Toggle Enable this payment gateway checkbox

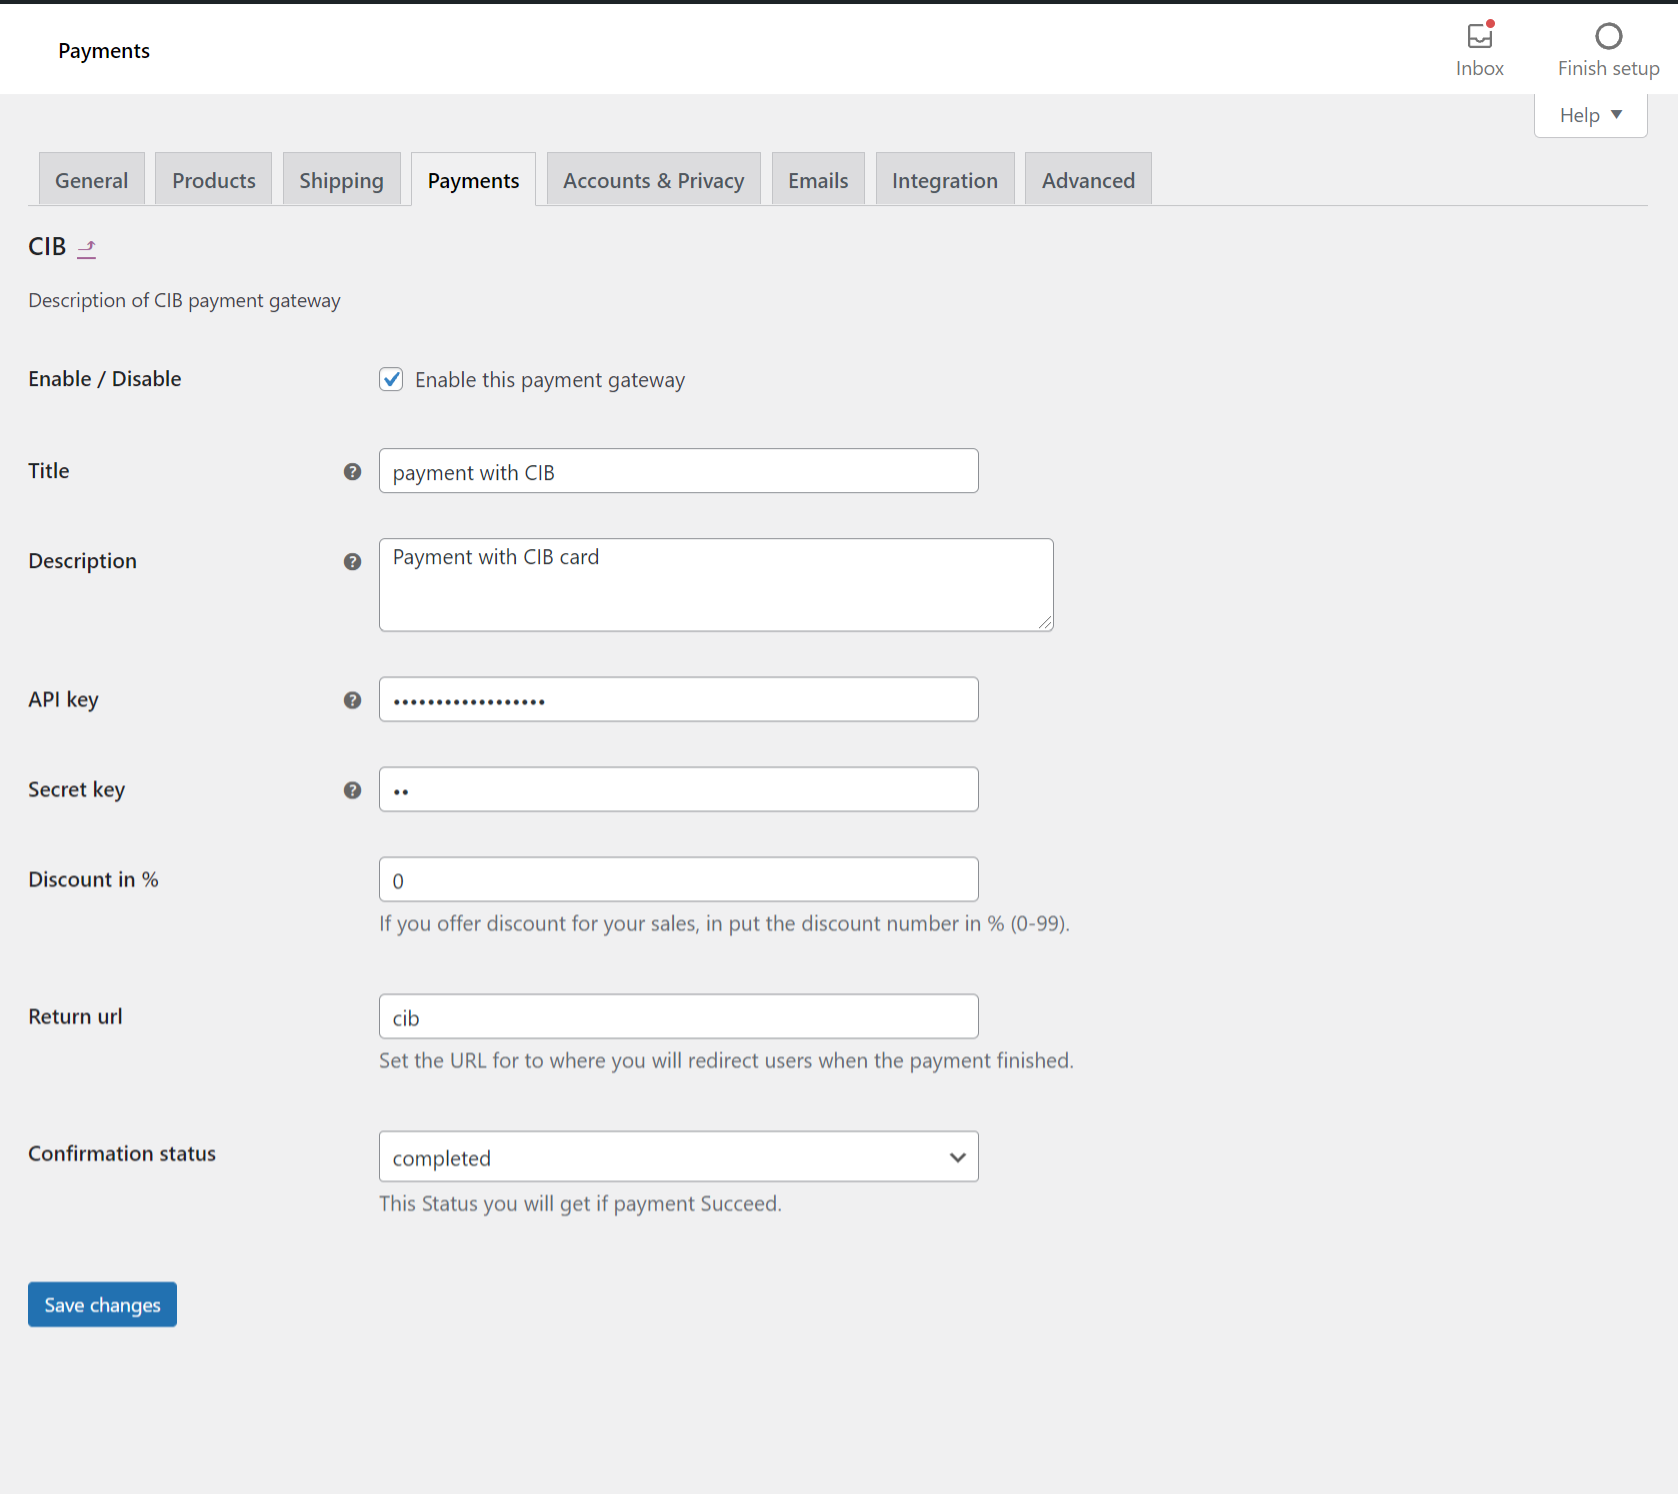391,379
